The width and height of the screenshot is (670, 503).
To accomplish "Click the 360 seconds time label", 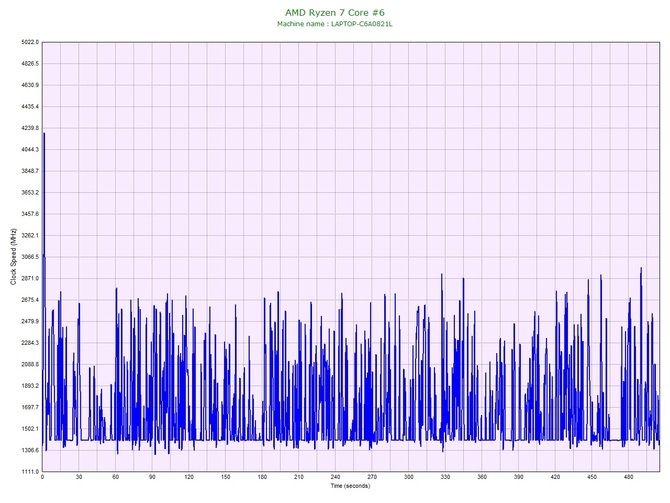I will click(x=482, y=477).
